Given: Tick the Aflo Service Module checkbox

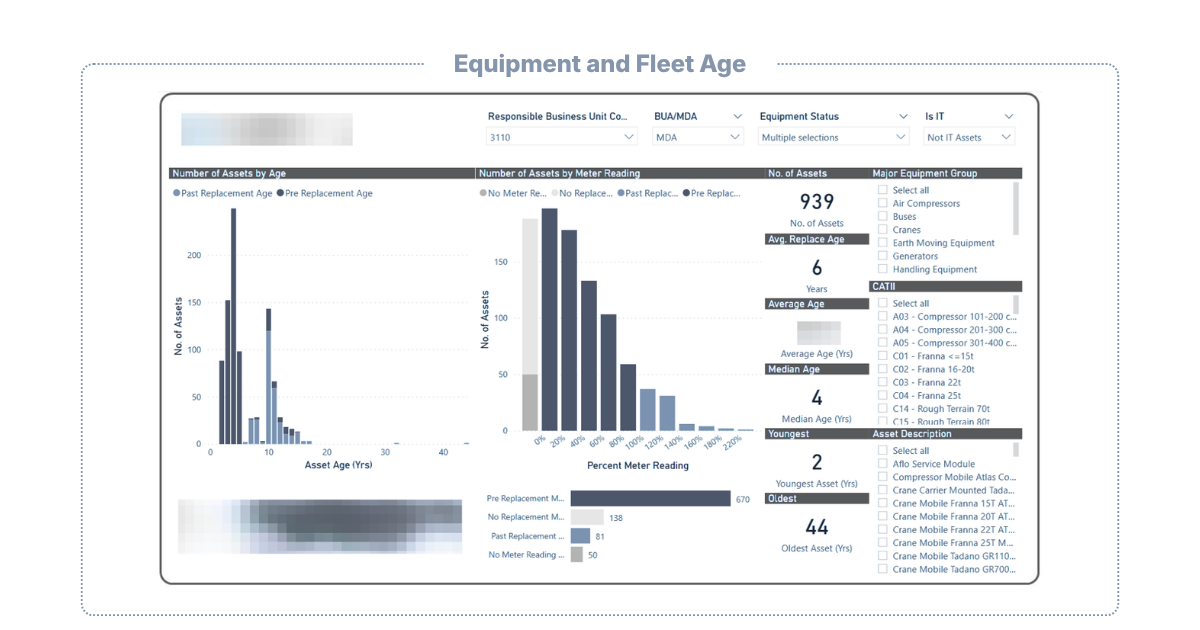Looking at the screenshot, I should click(883, 464).
